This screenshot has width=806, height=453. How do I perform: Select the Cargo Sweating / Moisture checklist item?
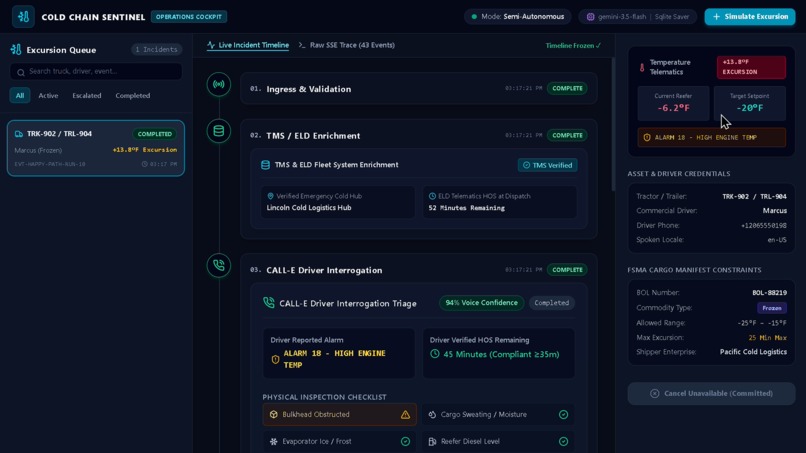coord(499,414)
